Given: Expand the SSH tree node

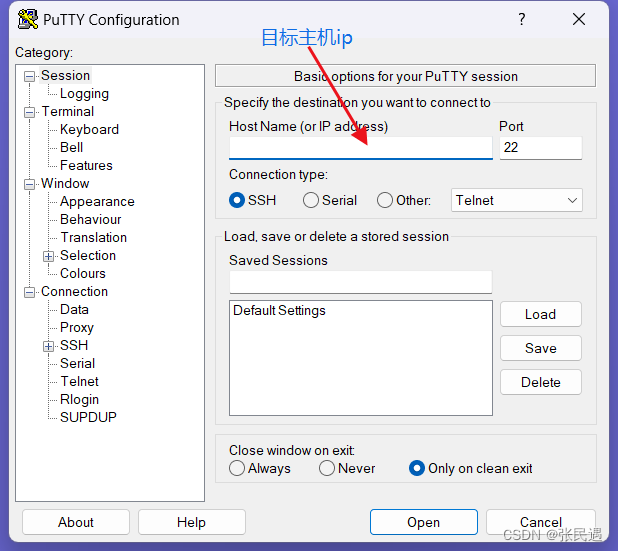Looking at the screenshot, I should coord(48,346).
